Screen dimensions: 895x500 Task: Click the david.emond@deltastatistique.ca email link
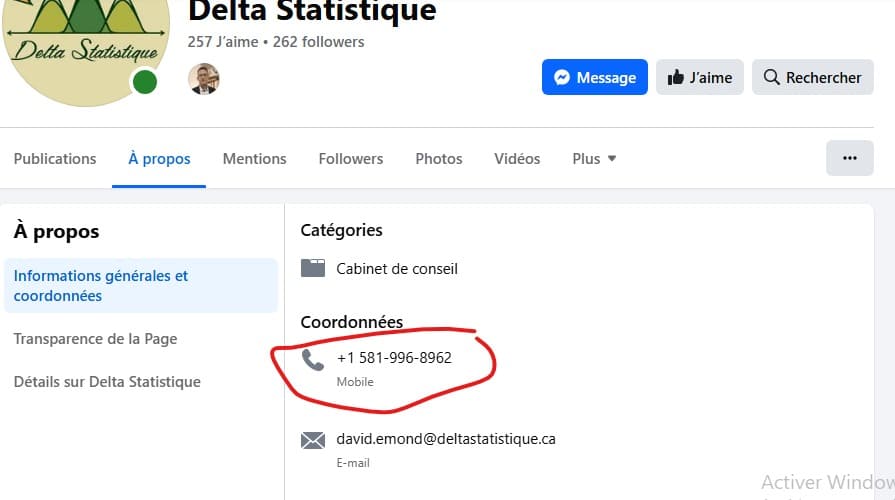pos(445,439)
